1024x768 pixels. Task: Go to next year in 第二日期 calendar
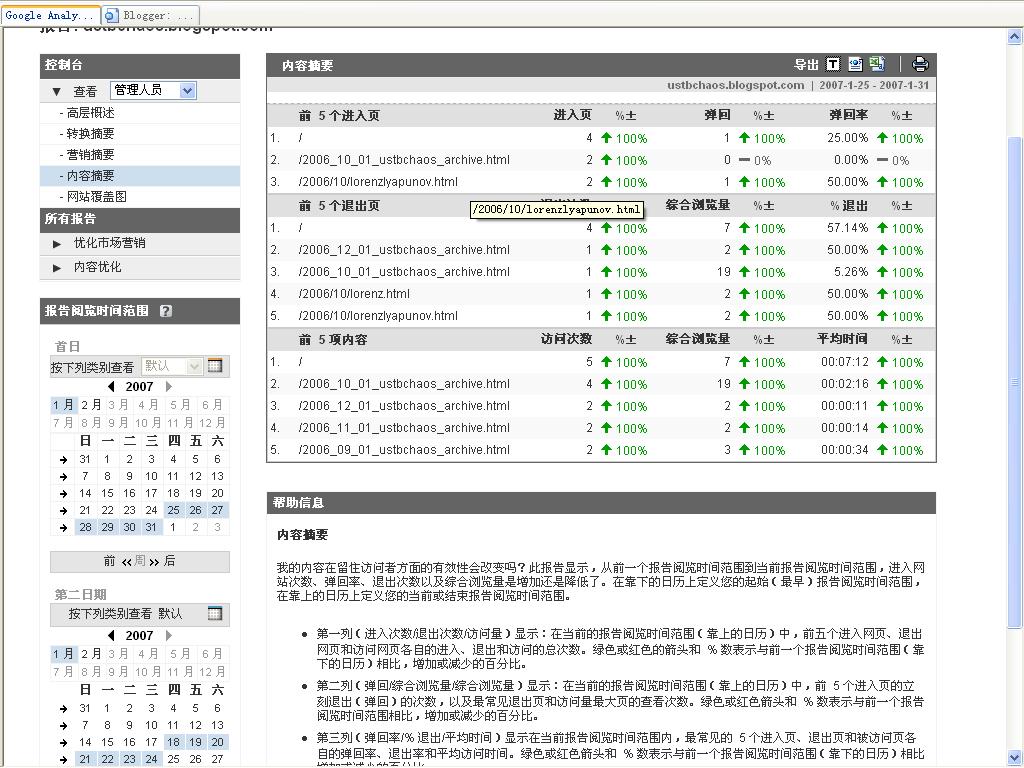click(169, 635)
